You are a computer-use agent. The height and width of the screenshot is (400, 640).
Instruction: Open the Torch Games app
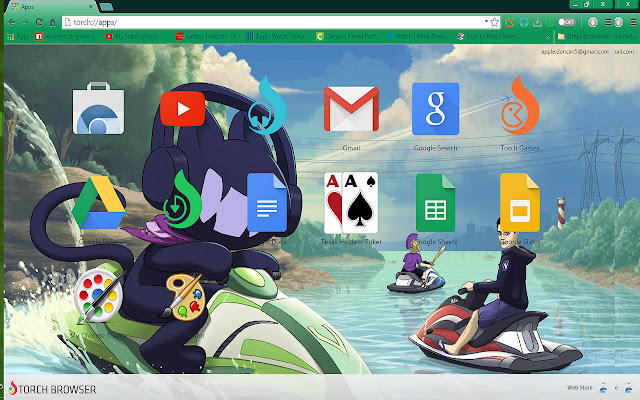coord(520,106)
